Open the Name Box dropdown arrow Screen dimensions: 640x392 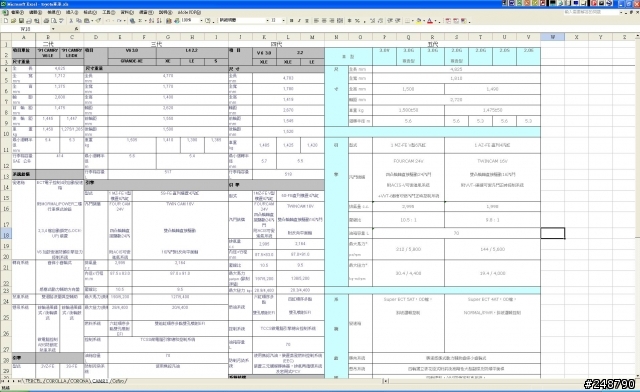tap(53, 29)
